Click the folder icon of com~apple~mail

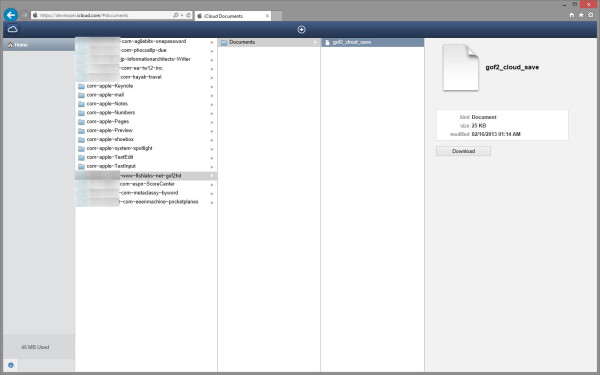click(x=81, y=95)
